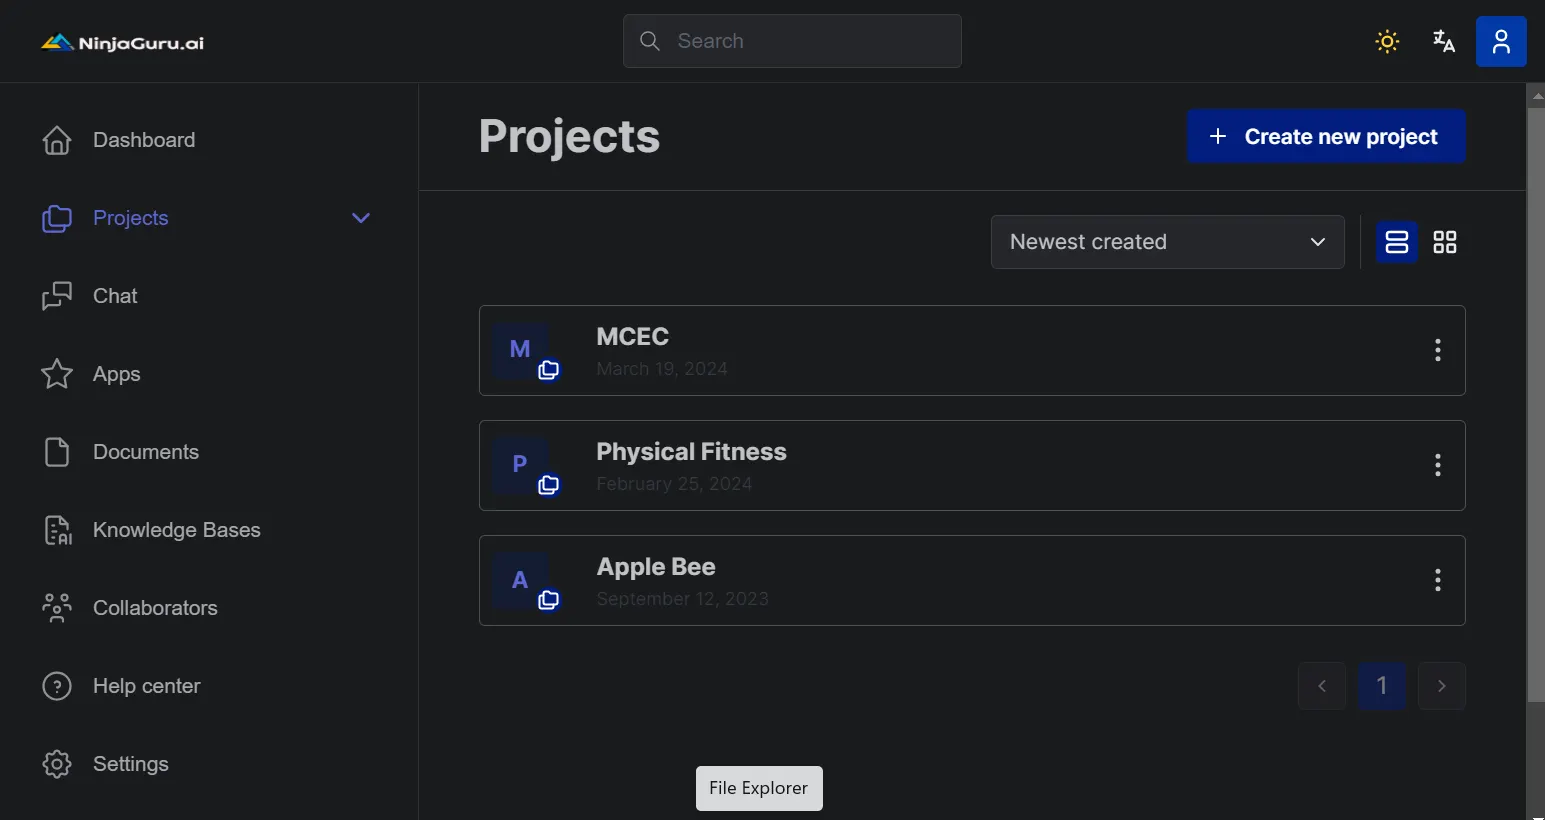This screenshot has width=1545, height=820.
Task: Click the NinjaGuru.ai logo
Action: pyautogui.click(x=122, y=42)
